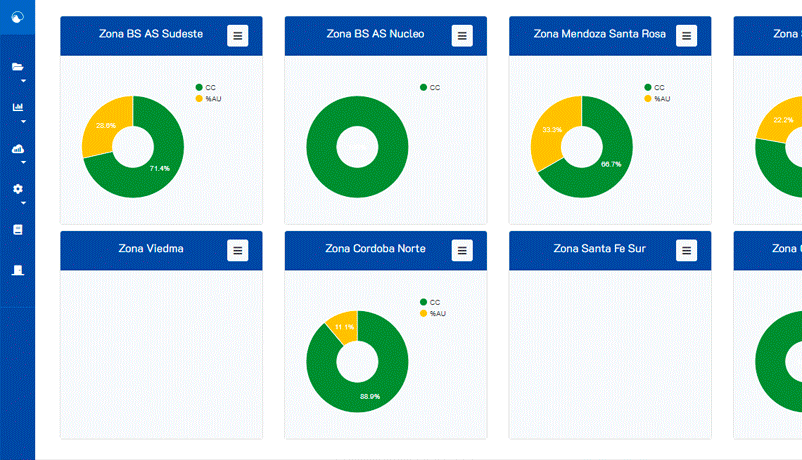Image resolution: width=802 pixels, height=460 pixels.
Task: Click the 11.1% yellow slice in Cordoba Norte
Action: pos(344,326)
